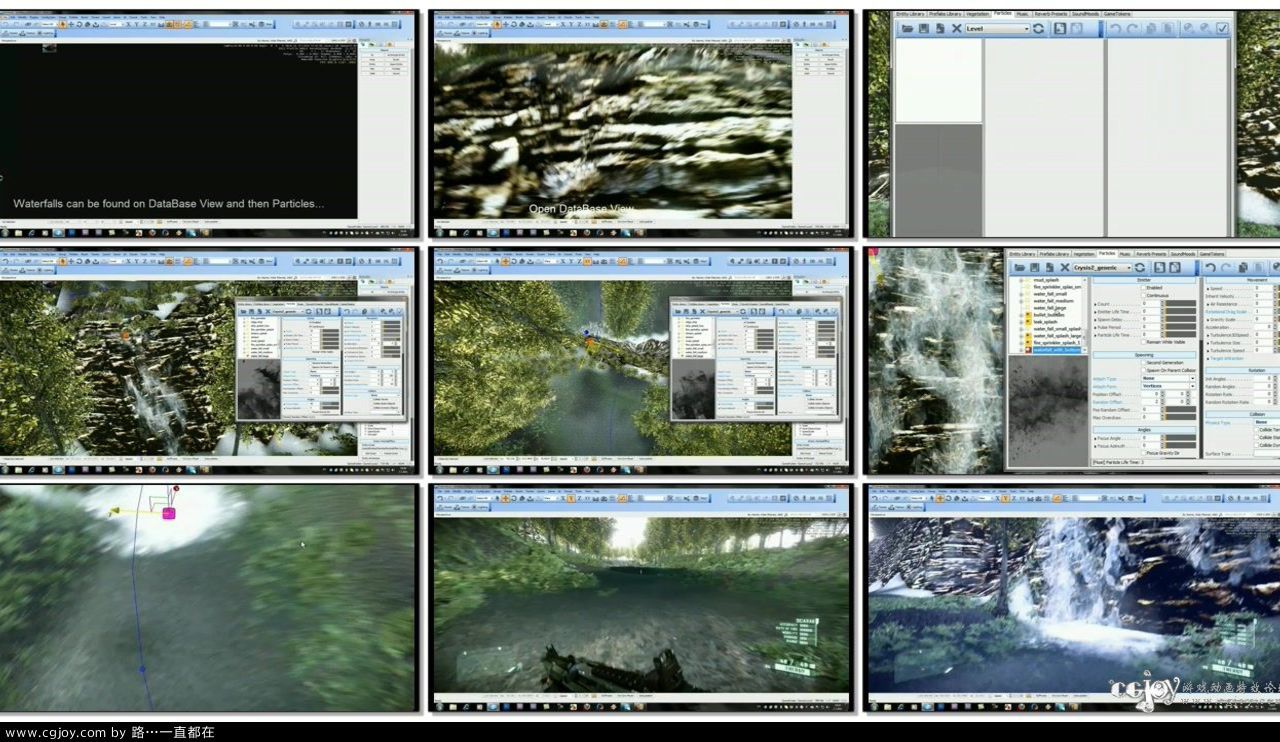Click Paste icon in top-right frame toolbar
Screen dimensions: 1280x742
1168,28
